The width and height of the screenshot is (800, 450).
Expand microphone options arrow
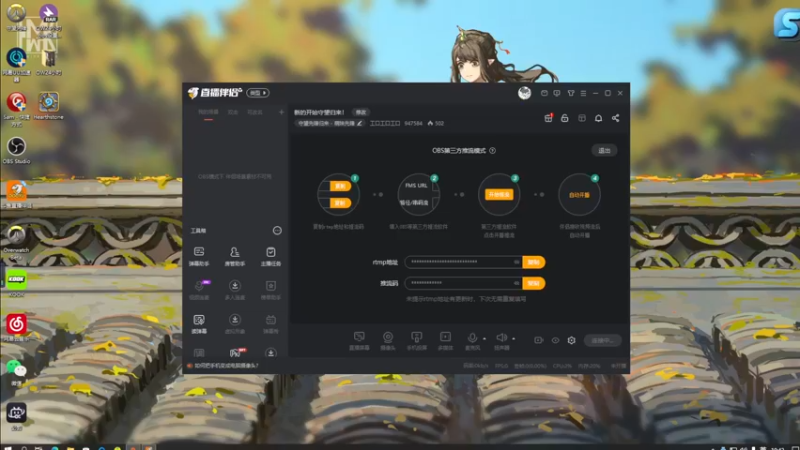coord(485,339)
